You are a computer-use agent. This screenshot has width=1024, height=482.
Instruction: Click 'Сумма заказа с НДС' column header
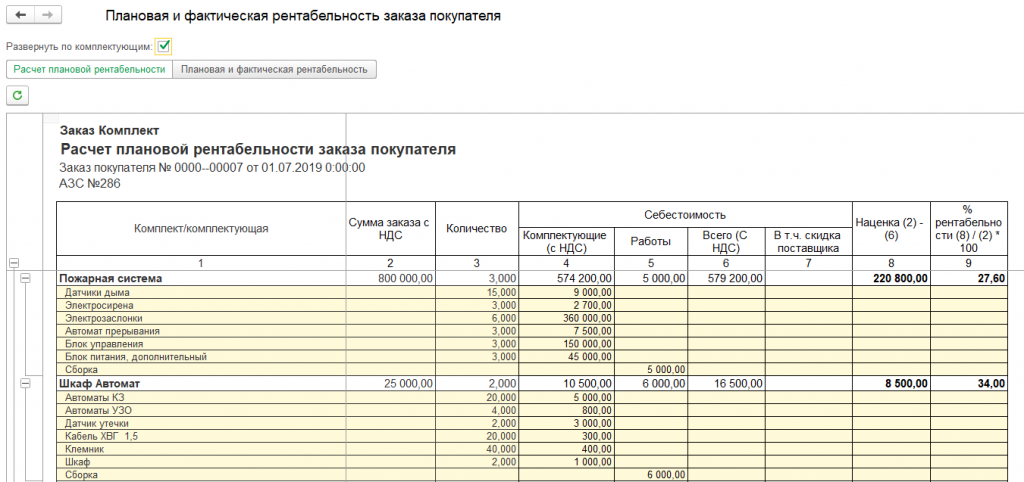tap(390, 229)
